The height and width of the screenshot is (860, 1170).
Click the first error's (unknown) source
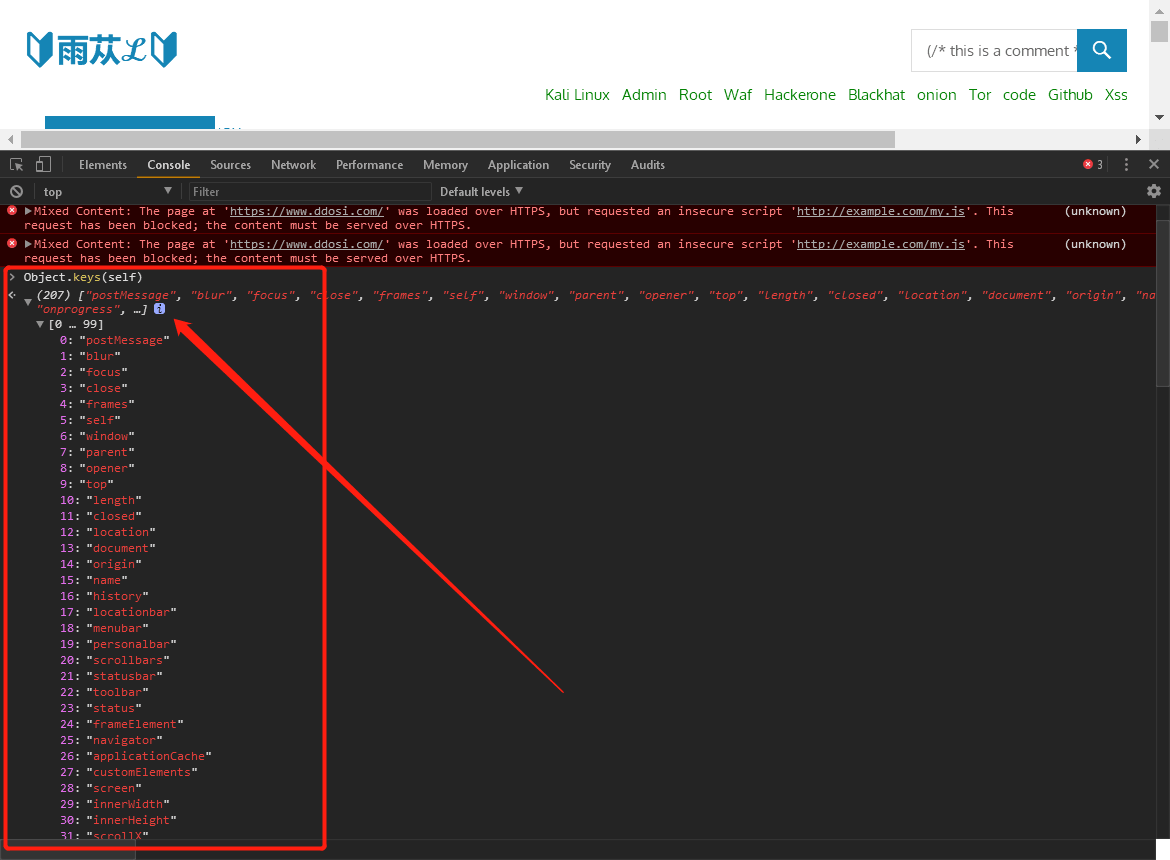1095,211
